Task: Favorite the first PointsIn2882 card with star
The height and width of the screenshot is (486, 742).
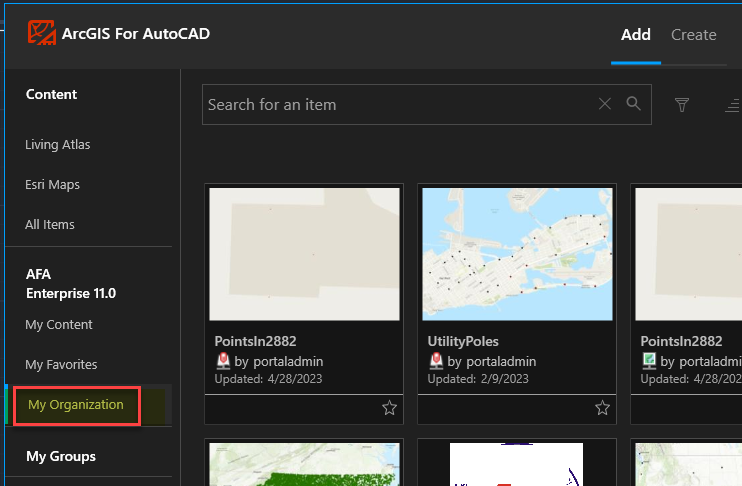Action: pyautogui.click(x=389, y=408)
